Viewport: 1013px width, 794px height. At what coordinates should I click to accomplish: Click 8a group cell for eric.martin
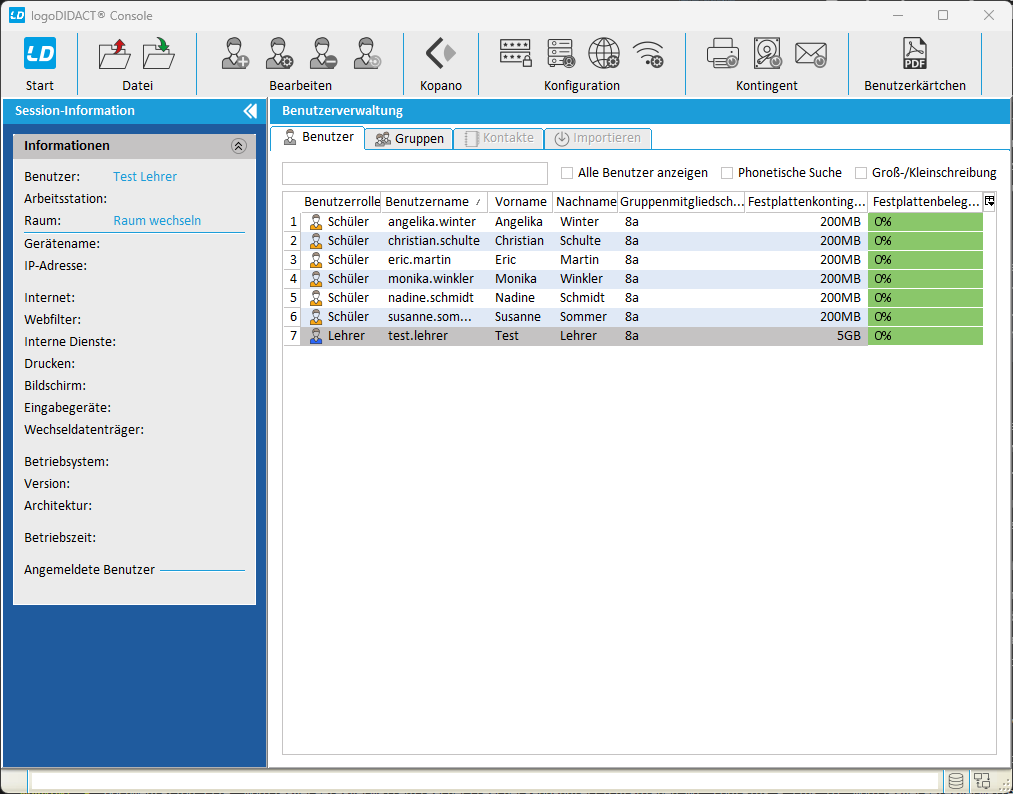[x=682, y=260]
